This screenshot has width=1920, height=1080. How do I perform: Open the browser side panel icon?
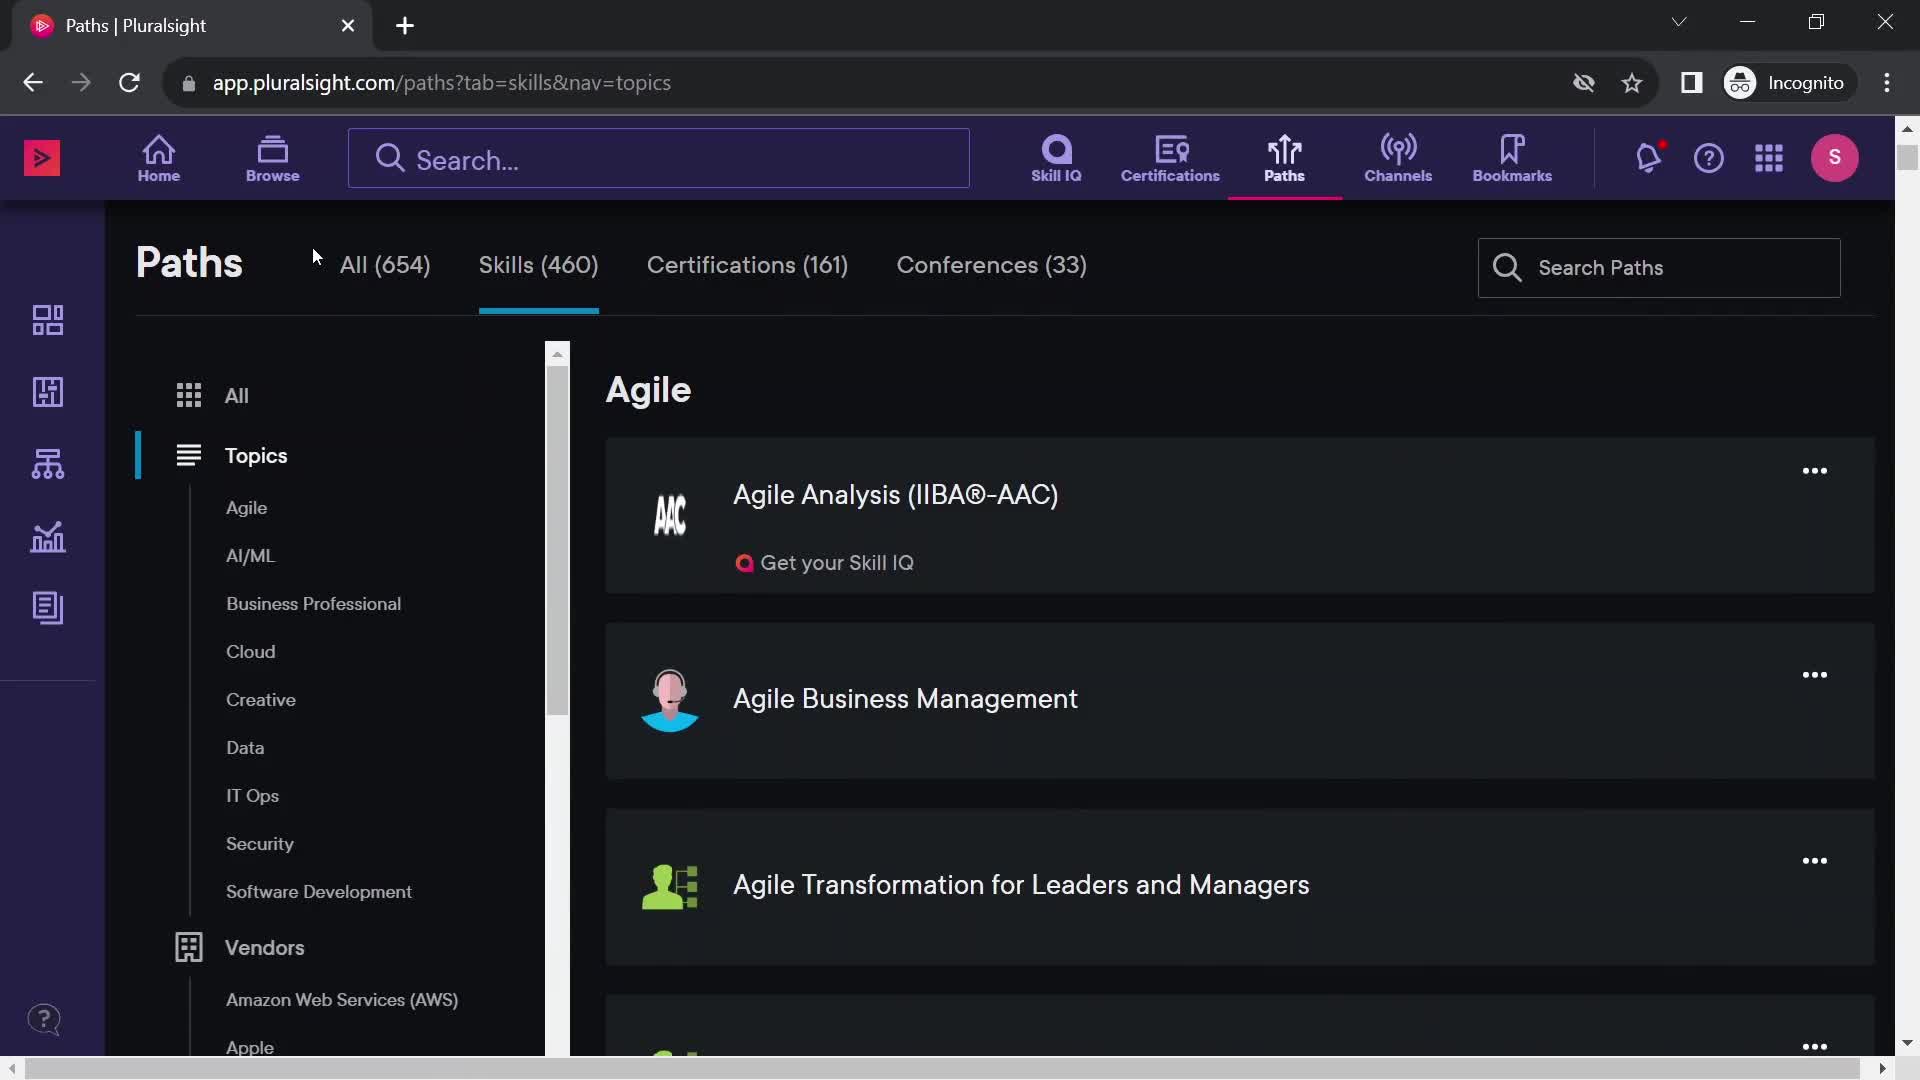click(1692, 83)
